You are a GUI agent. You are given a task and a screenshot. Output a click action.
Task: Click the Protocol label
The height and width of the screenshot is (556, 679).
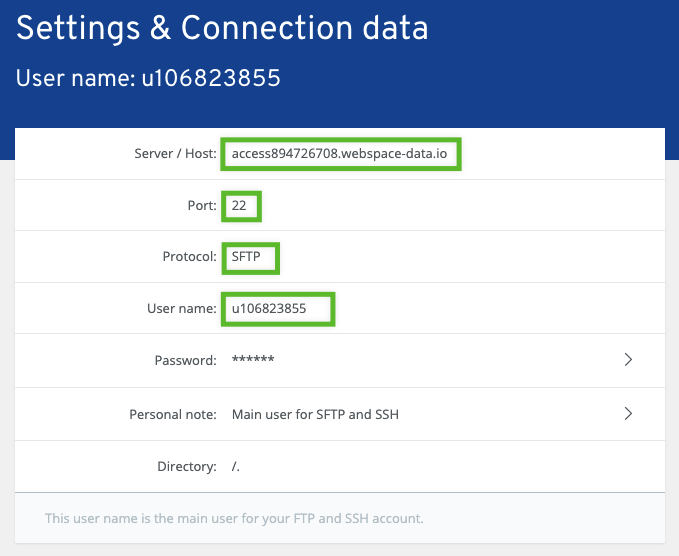(190, 257)
